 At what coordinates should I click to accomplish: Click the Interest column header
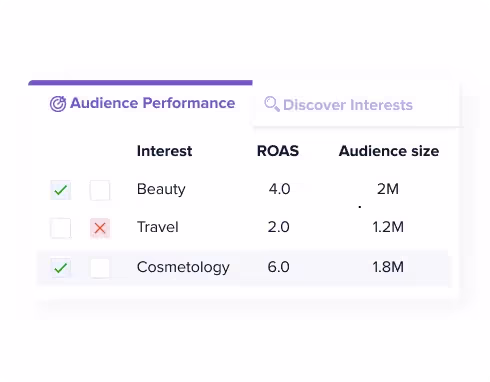164,151
